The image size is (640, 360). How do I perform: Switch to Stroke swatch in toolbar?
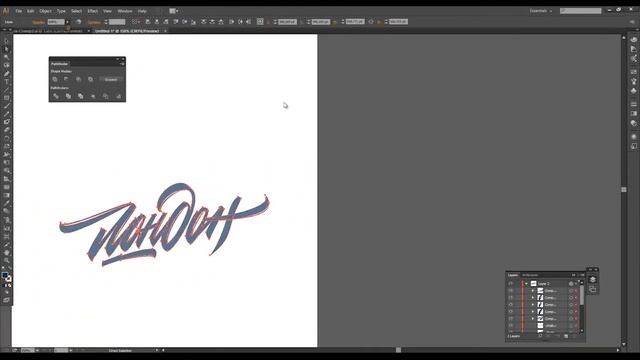[x=9, y=279]
